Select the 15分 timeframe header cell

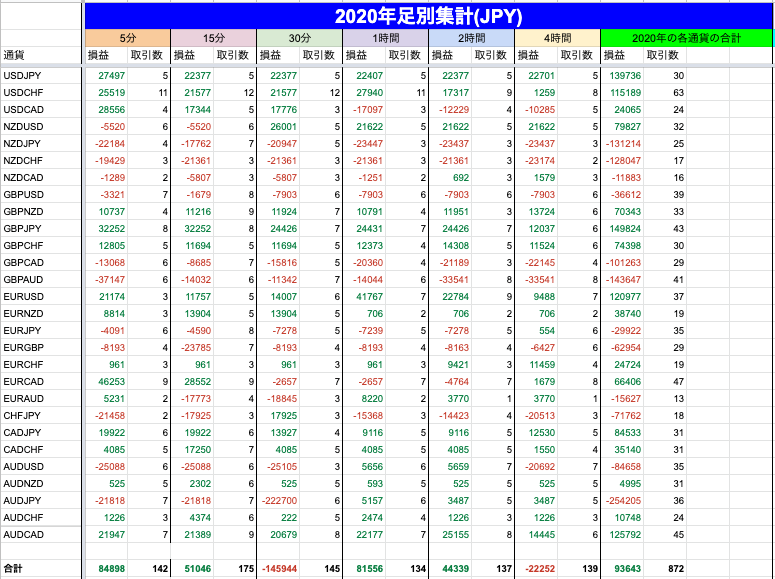[x=213, y=38]
